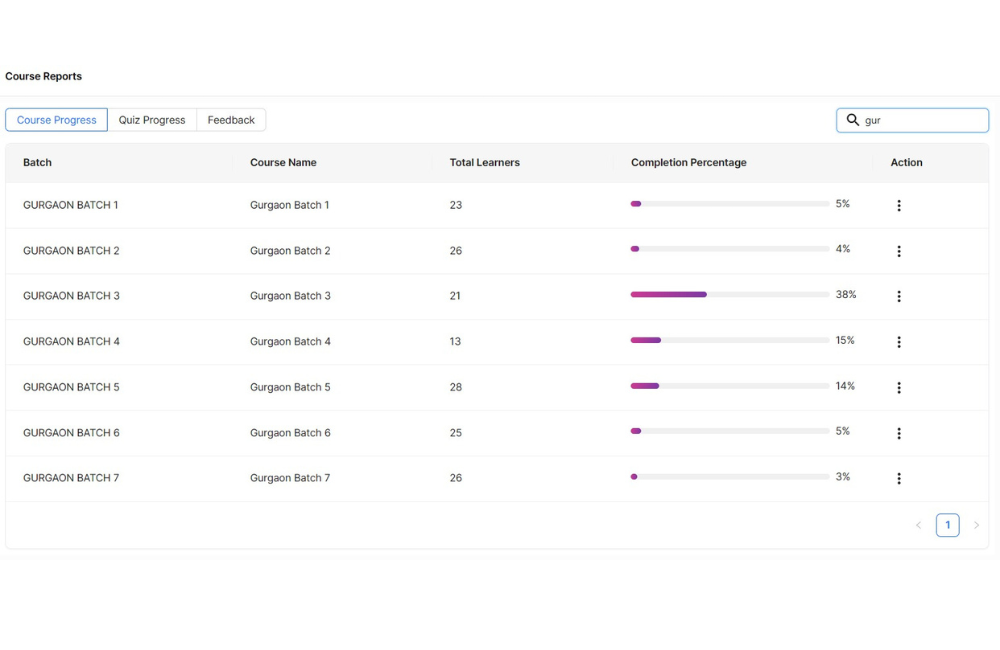Click the 15% completion value

[x=845, y=341]
